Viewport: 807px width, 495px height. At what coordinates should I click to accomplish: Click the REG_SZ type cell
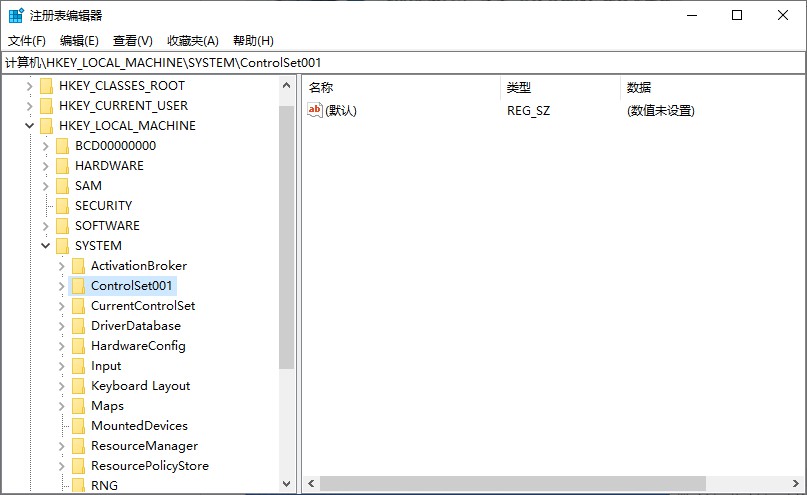[529, 111]
